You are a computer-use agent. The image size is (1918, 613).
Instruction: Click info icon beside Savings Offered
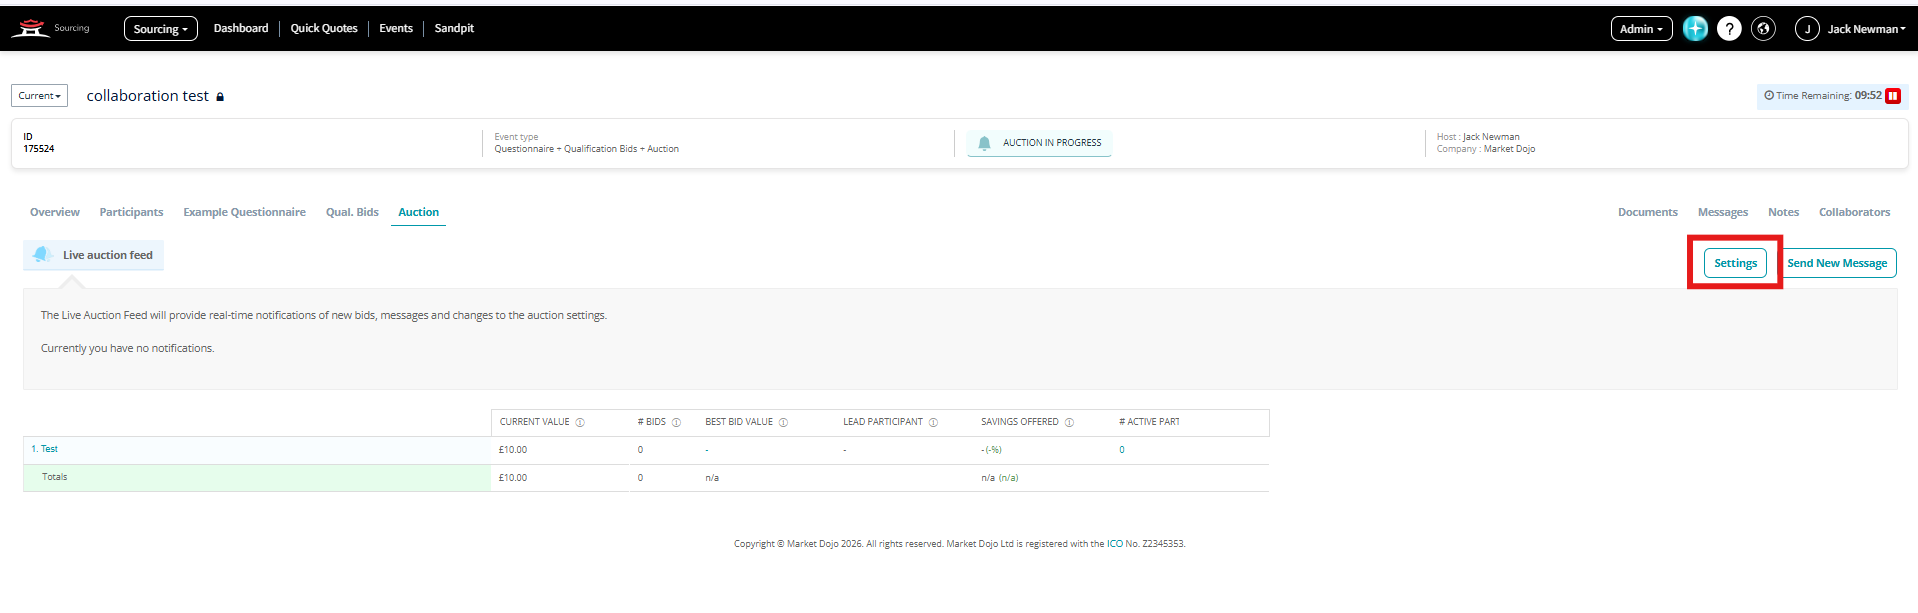[x=1069, y=423]
